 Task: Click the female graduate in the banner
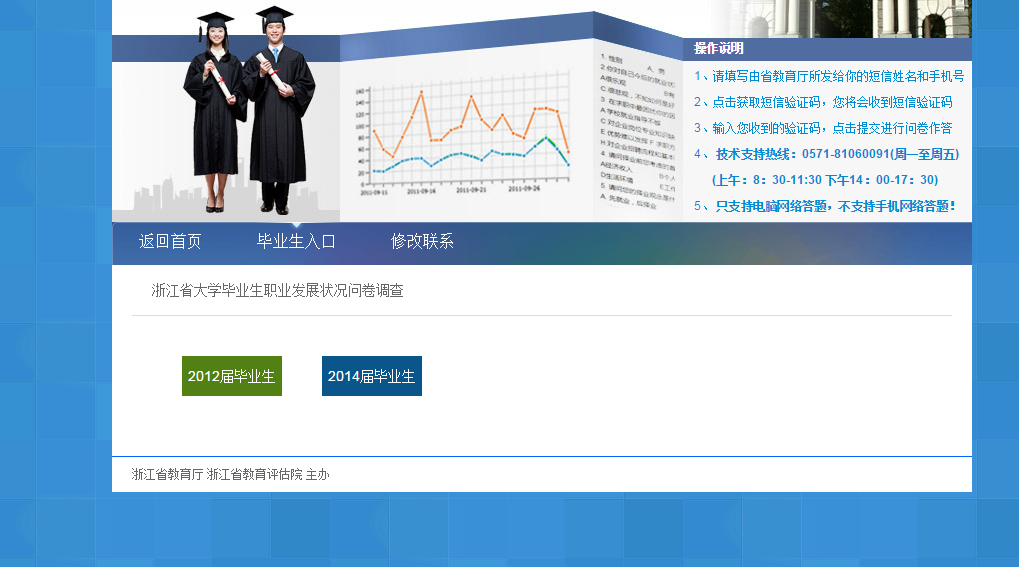click(x=215, y=110)
